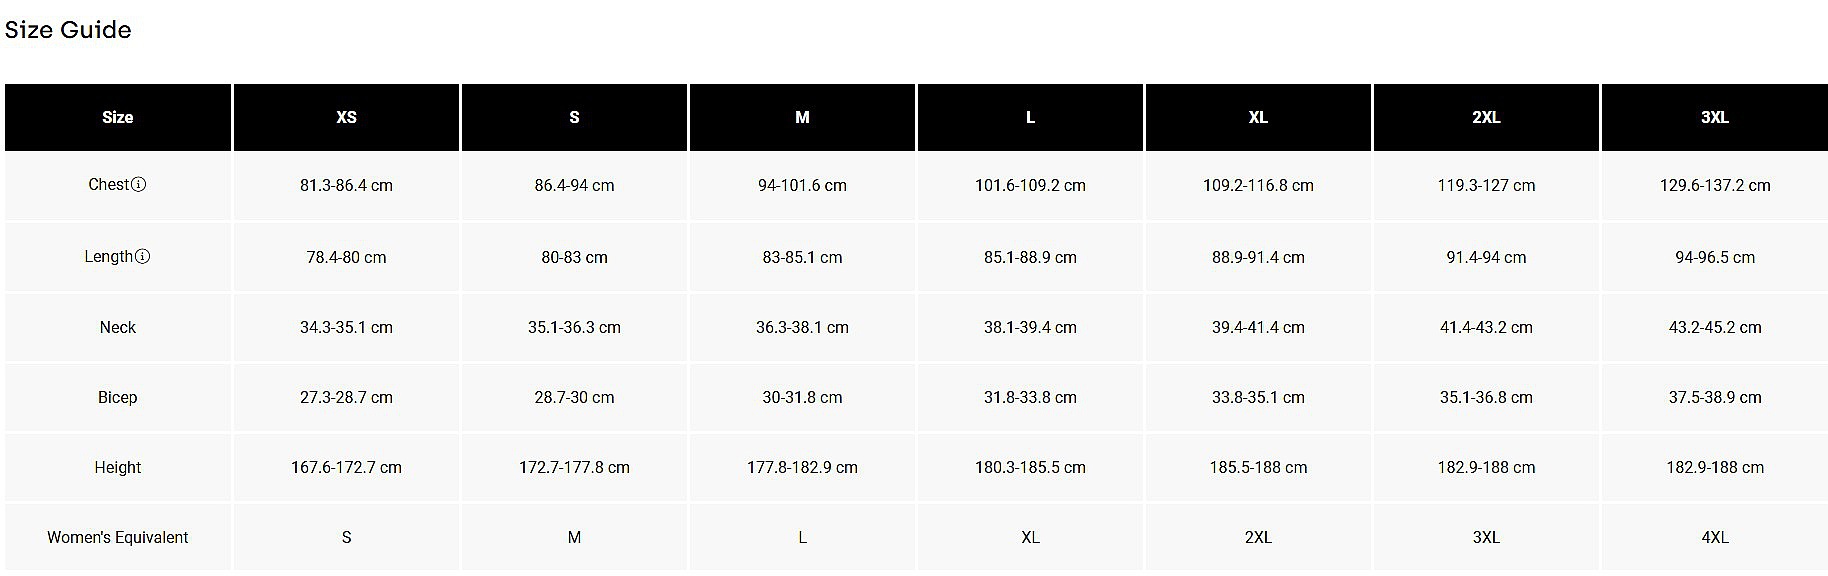Click bicep value 27.3-28.7 cm
This screenshot has width=1828, height=576.
click(x=346, y=398)
